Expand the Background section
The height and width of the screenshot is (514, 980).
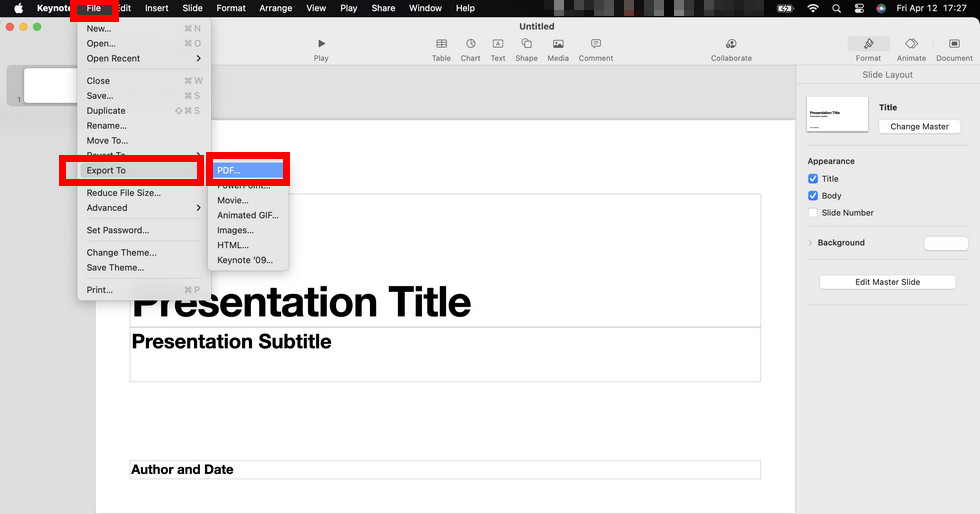tap(810, 243)
